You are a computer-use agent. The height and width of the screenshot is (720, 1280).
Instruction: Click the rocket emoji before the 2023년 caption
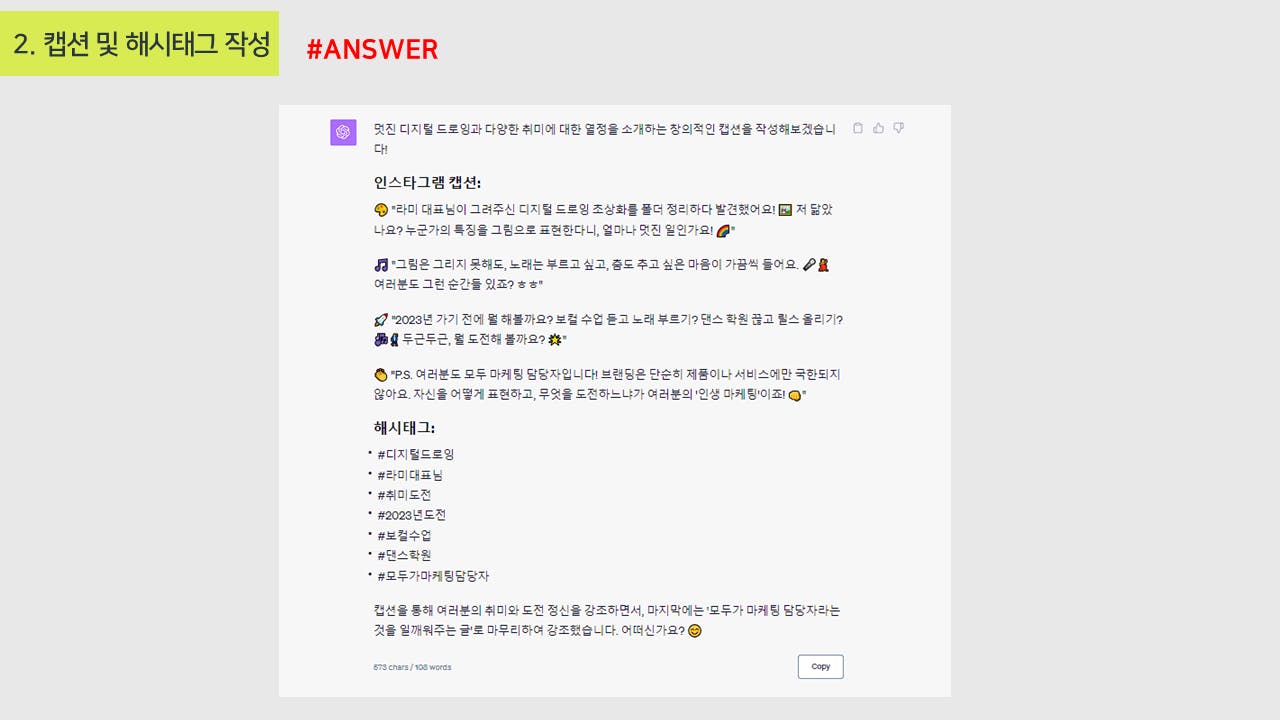coord(380,320)
